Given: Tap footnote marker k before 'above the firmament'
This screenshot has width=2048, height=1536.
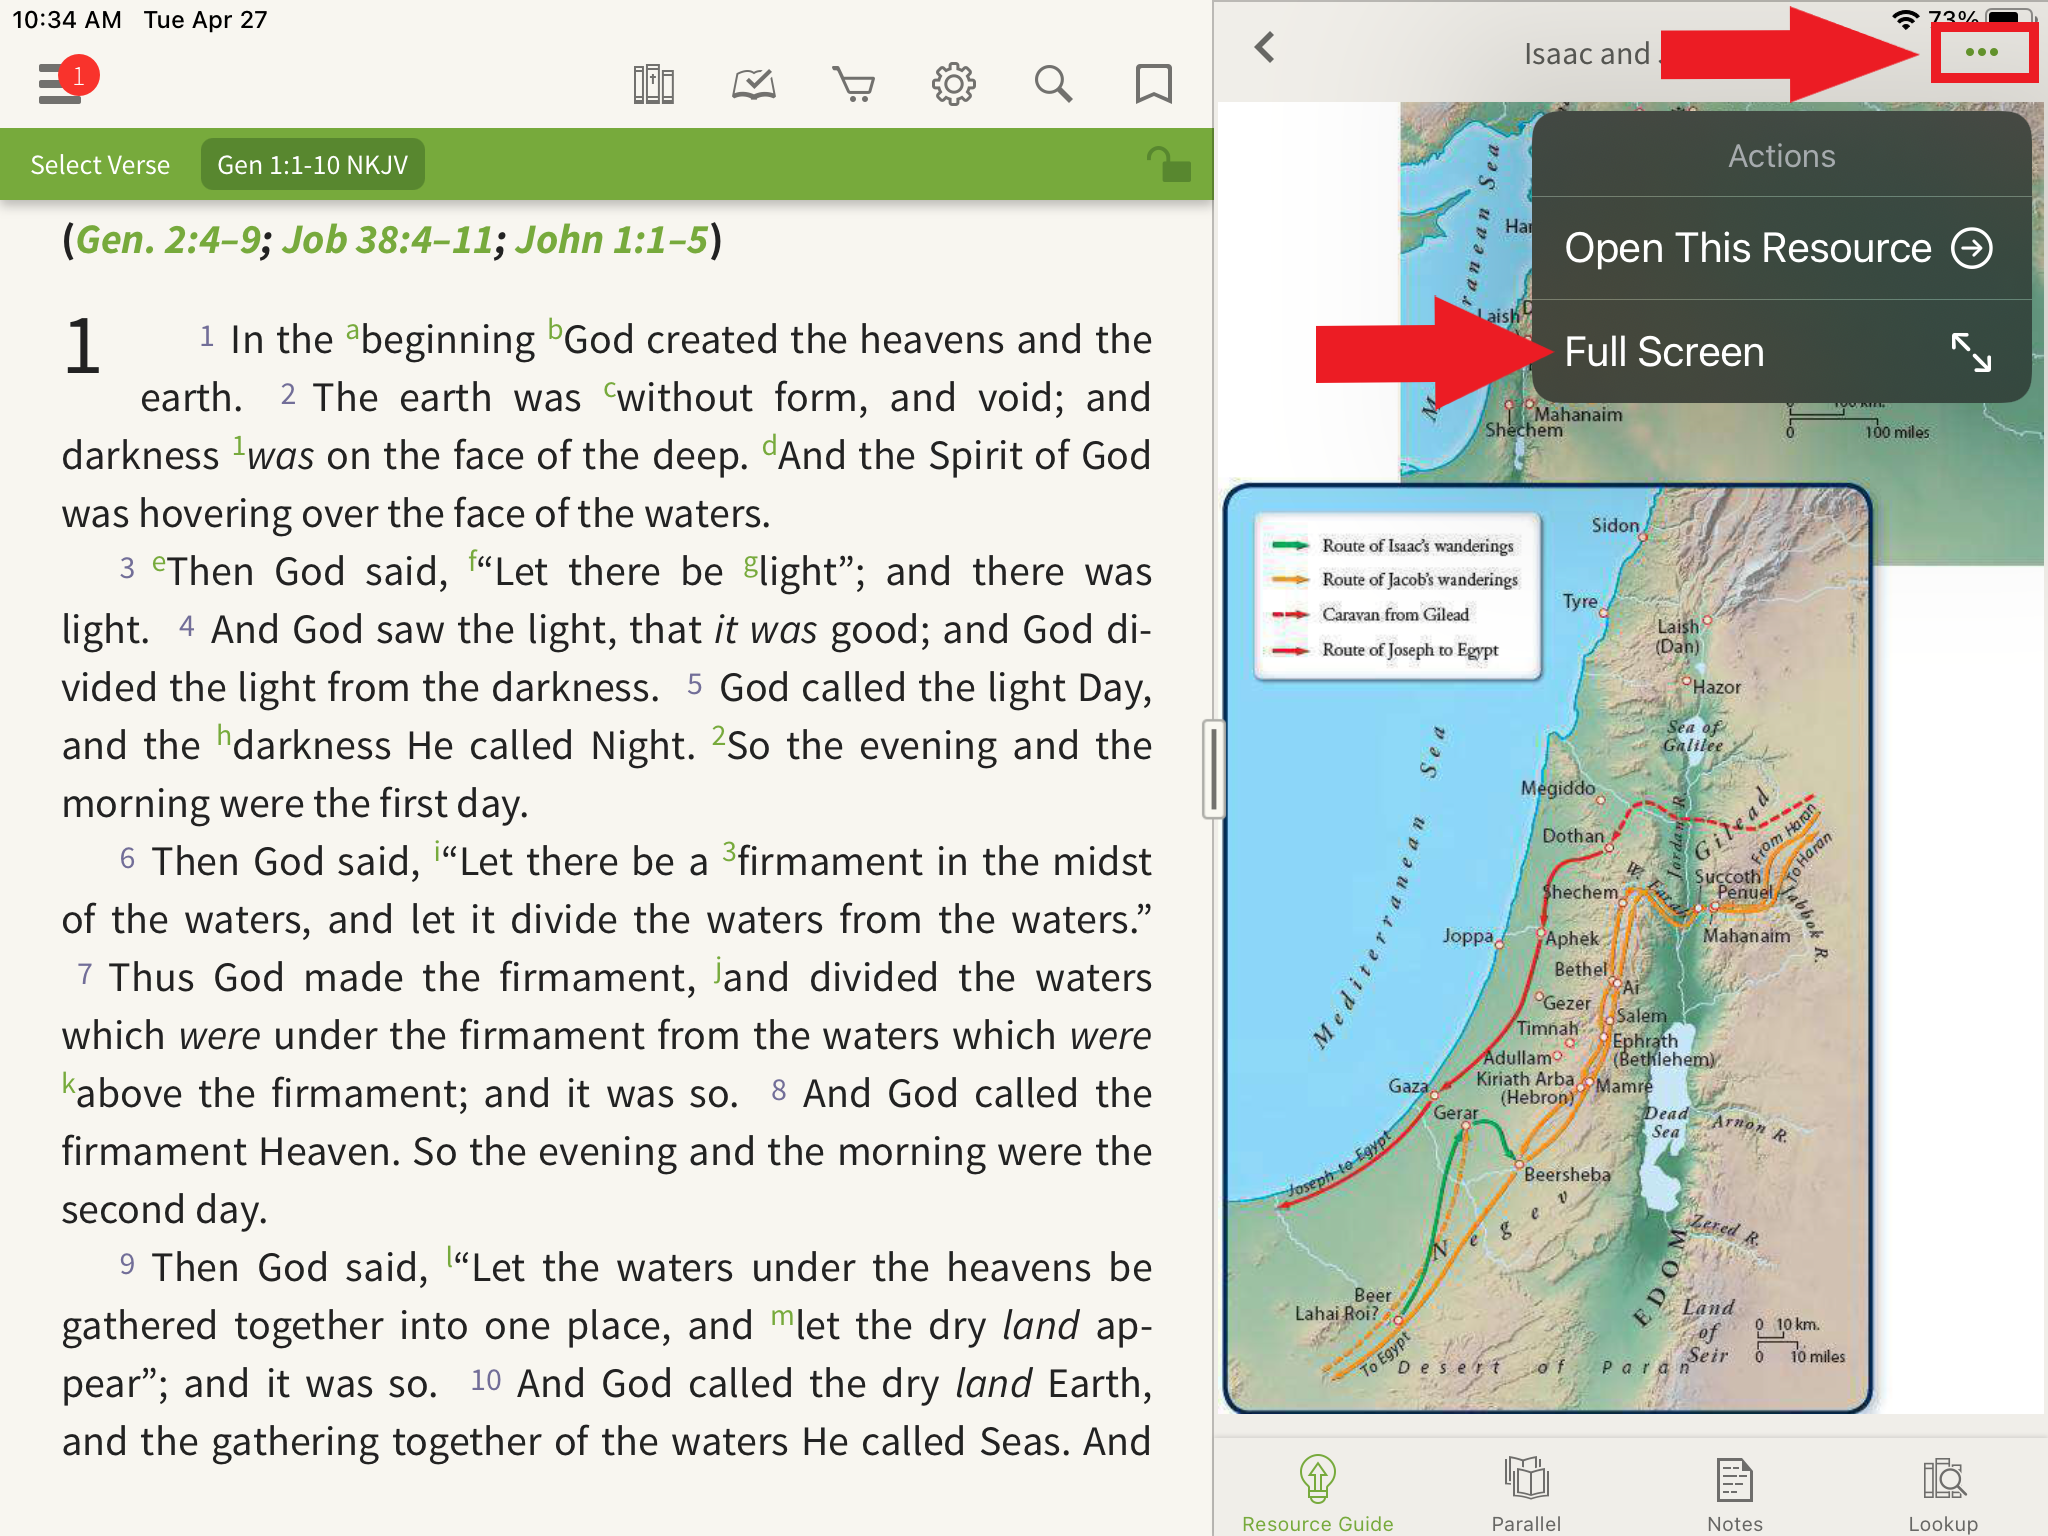Looking at the screenshot, I should (68, 1082).
